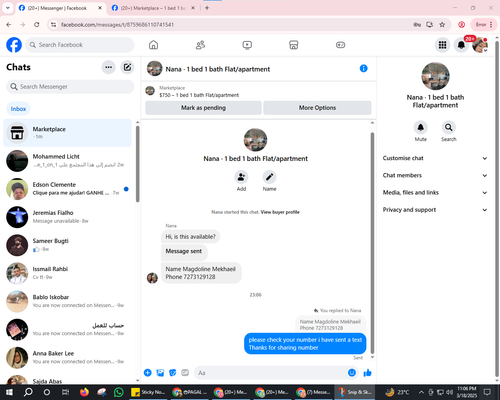Send a thumbs-up like
The width and height of the screenshot is (500, 400).
point(367,373)
